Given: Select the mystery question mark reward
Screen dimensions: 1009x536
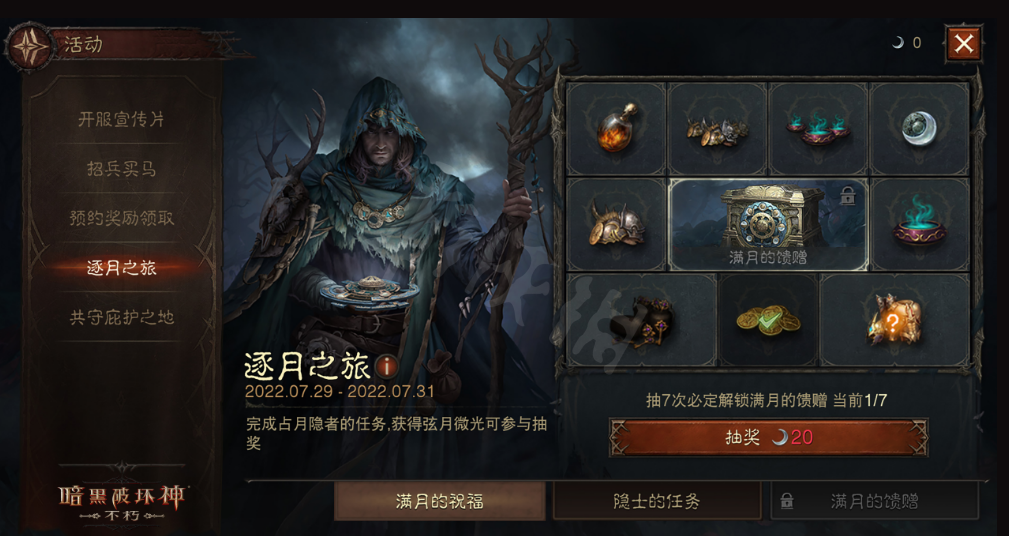Looking at the screenshot, I should (894, 320).
